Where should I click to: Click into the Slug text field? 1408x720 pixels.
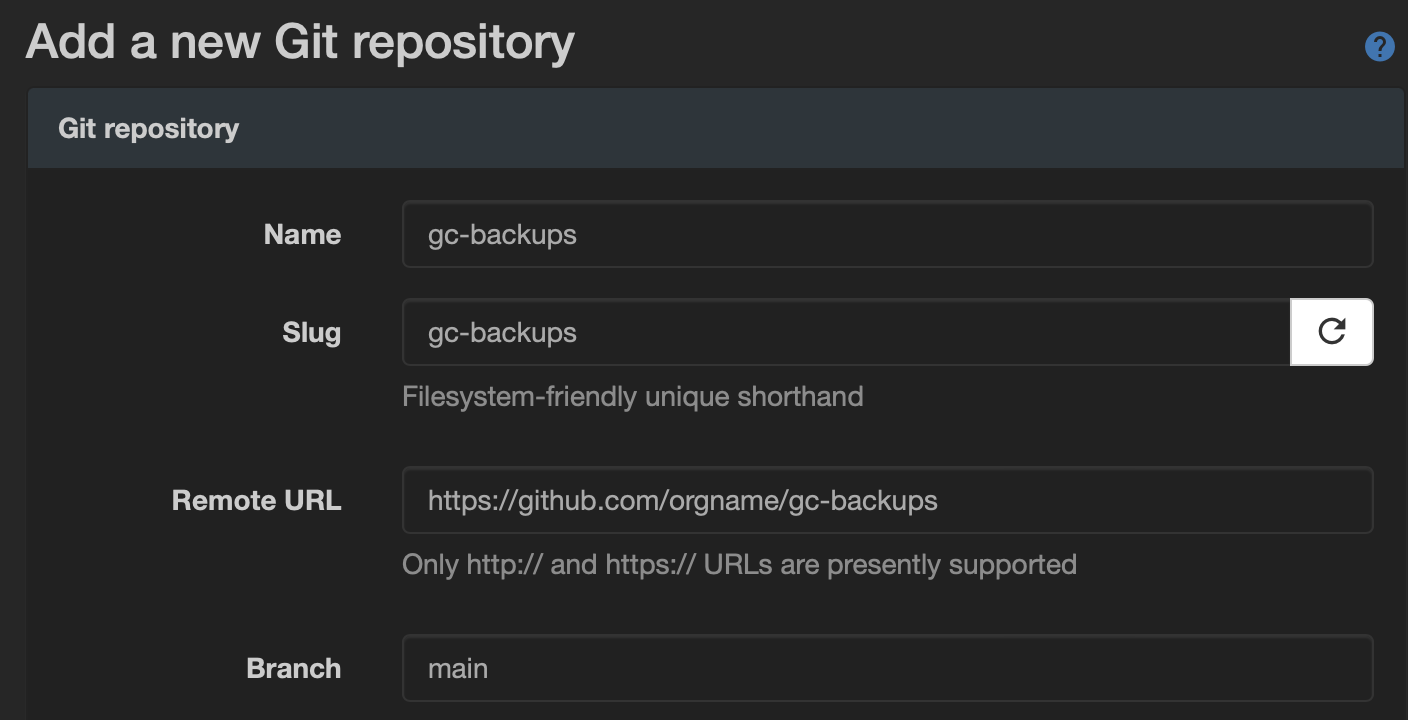846,332
